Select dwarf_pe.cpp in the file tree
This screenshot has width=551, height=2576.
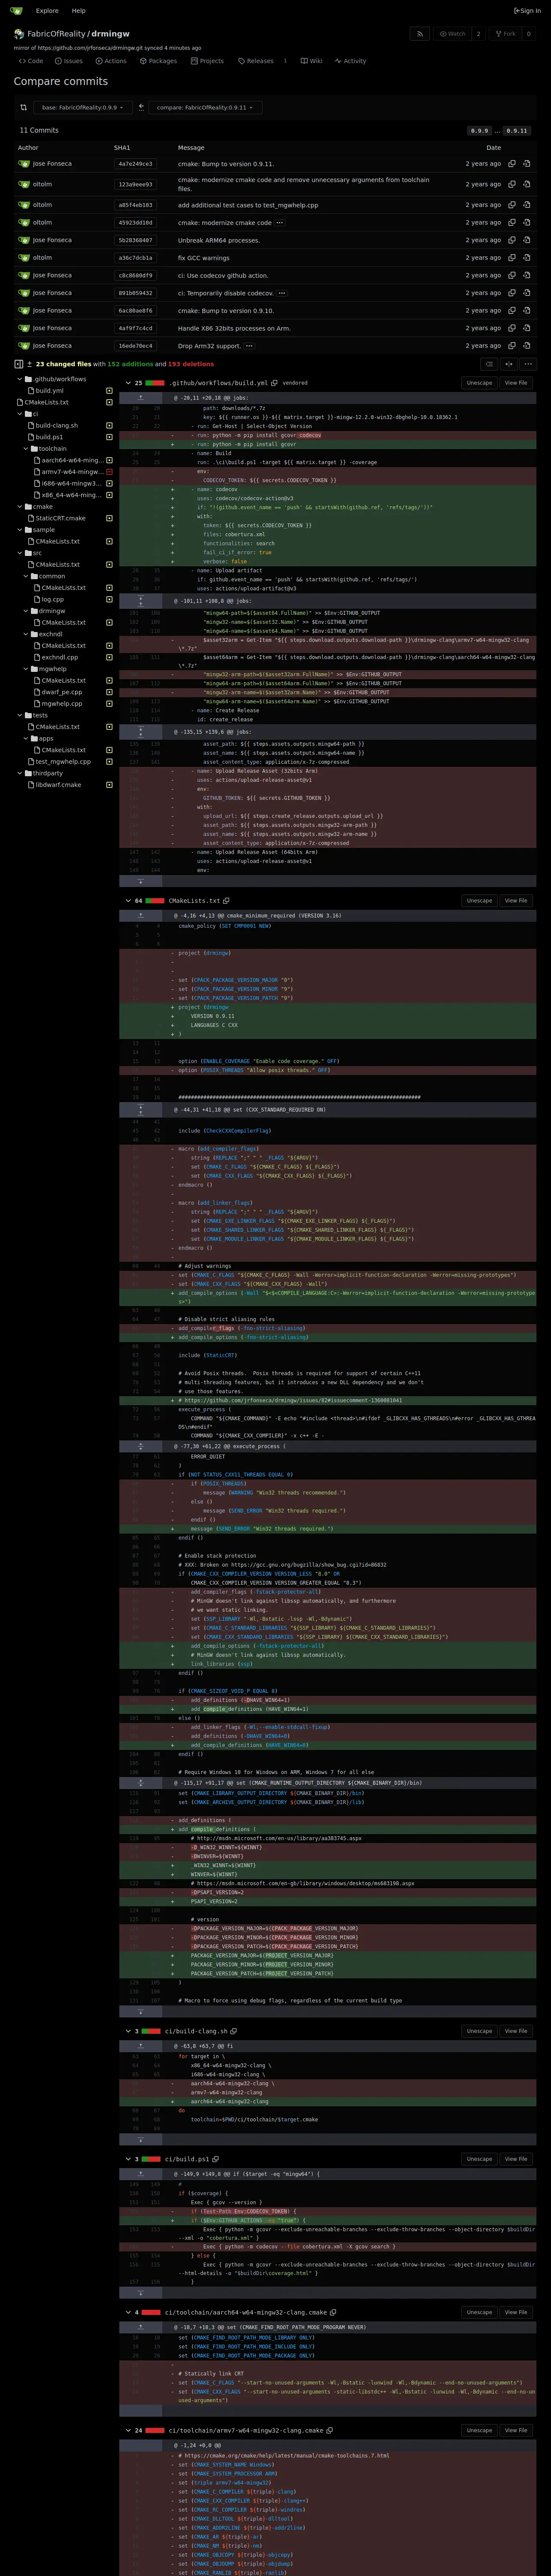[62, 692]
